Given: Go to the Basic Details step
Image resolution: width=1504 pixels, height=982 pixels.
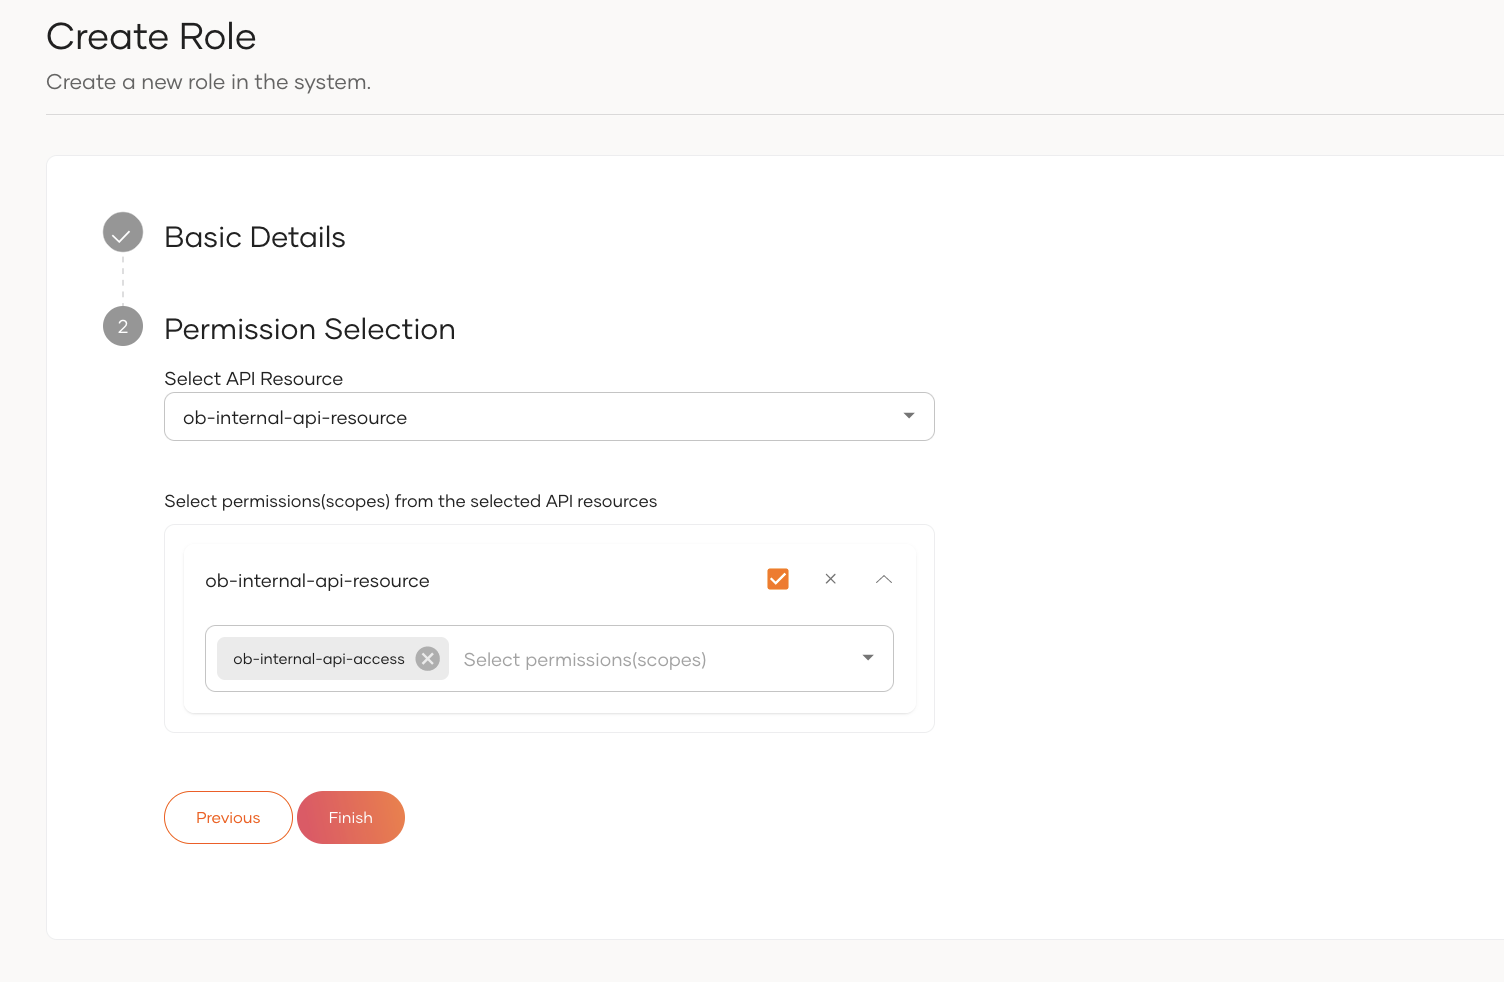Looking at the screenshot, I should pos(254,237).
